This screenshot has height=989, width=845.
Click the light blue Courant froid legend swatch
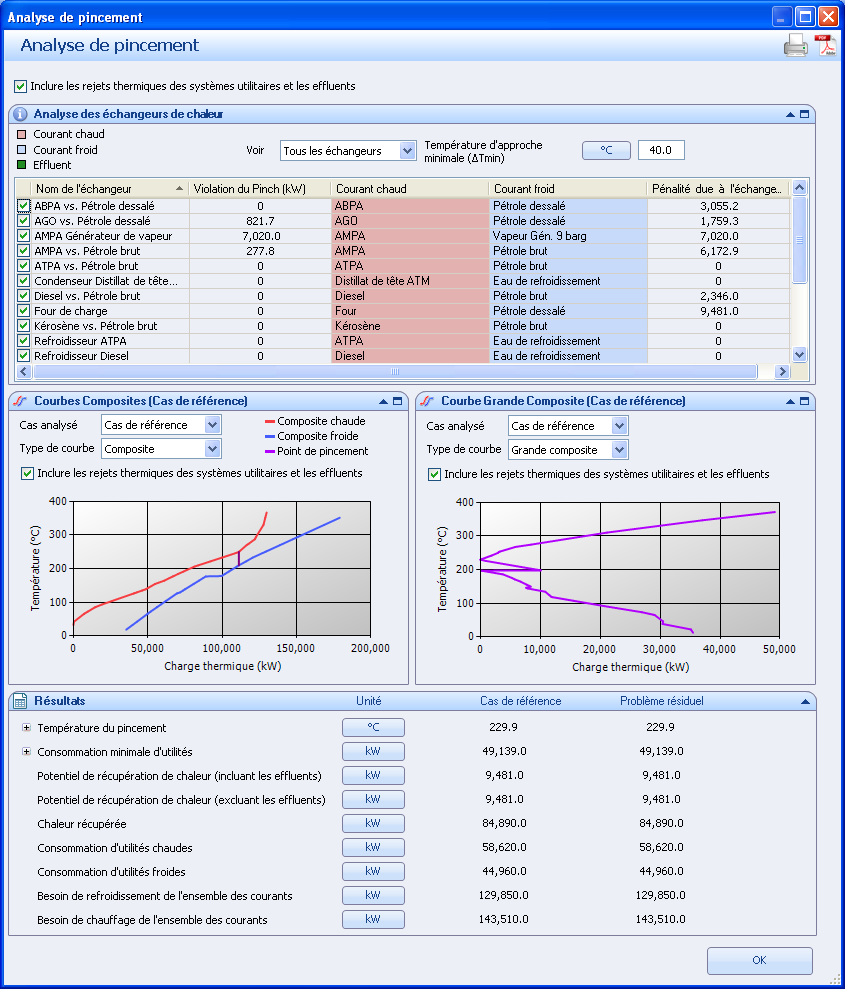click(x=21, y=149)
